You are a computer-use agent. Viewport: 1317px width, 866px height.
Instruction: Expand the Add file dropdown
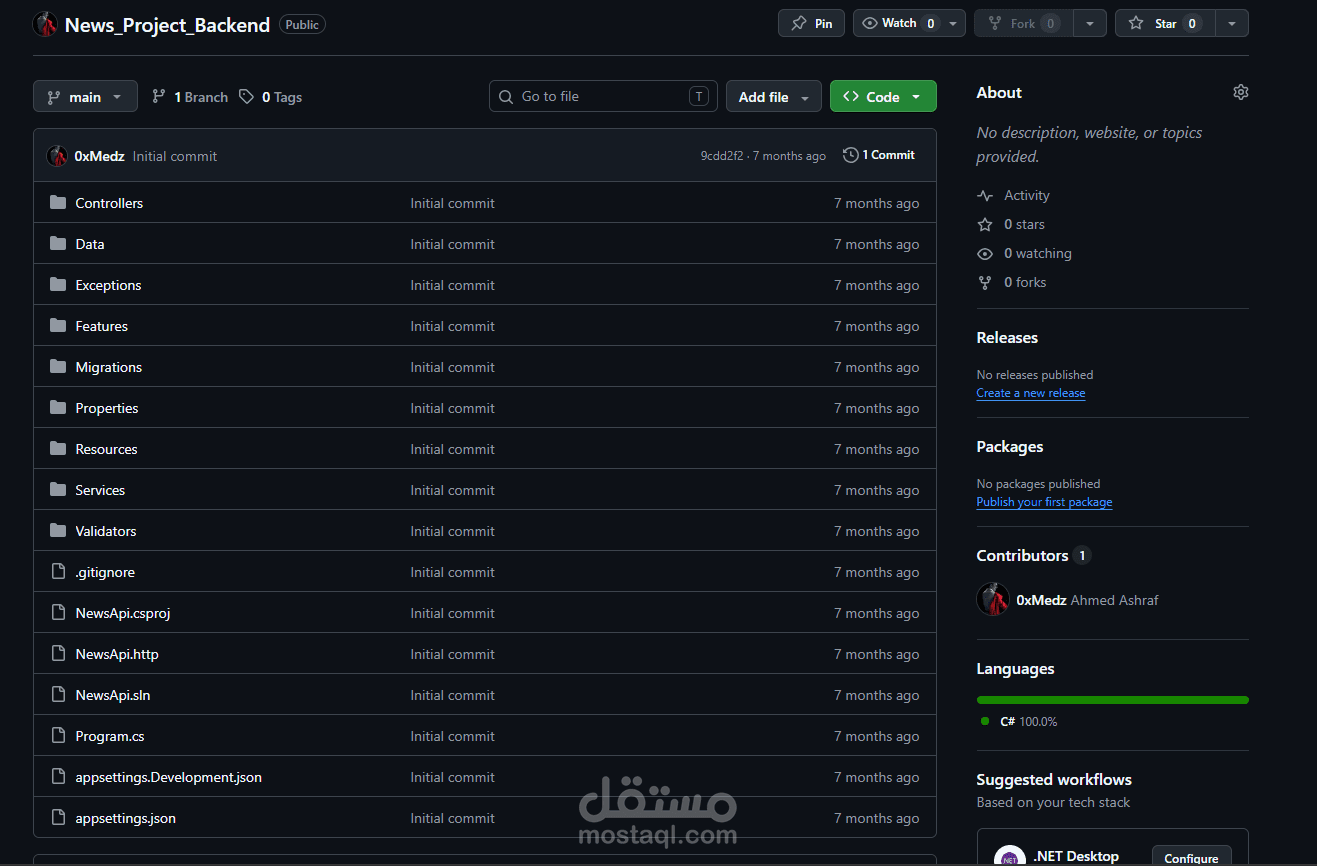[774, 97]
